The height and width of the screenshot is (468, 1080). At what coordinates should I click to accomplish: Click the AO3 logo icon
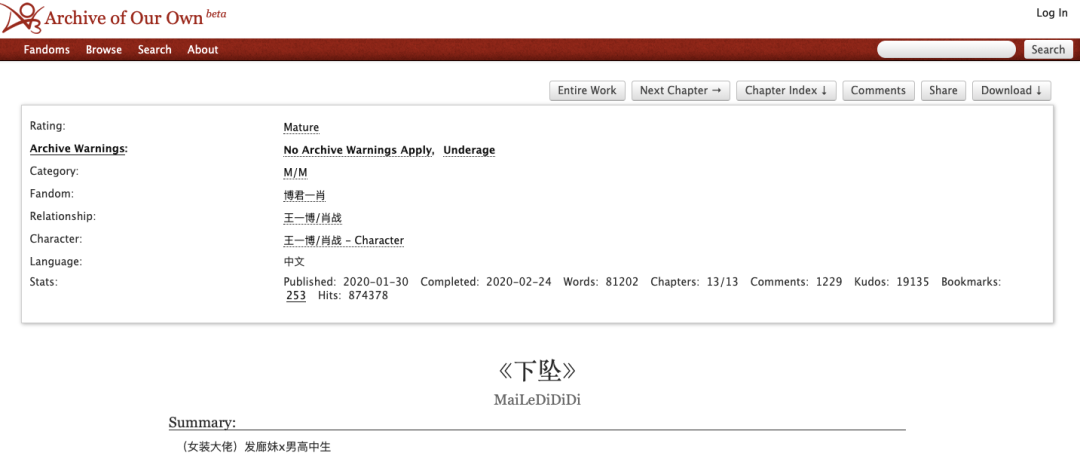[x=21, y=19]
